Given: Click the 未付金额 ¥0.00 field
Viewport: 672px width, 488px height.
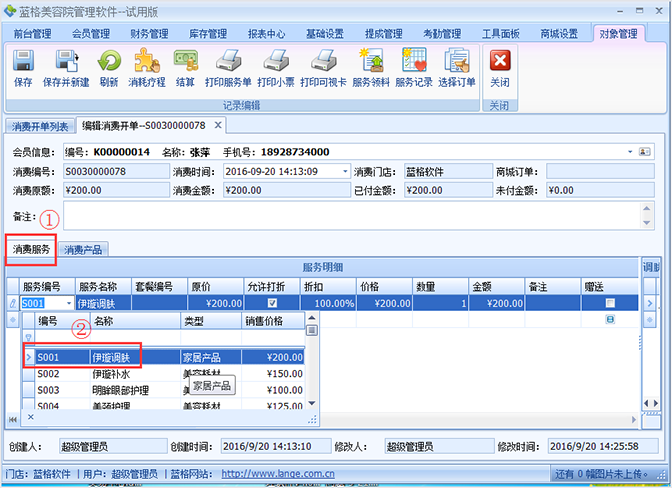Looking at the screenshot, I should (600, 190).
